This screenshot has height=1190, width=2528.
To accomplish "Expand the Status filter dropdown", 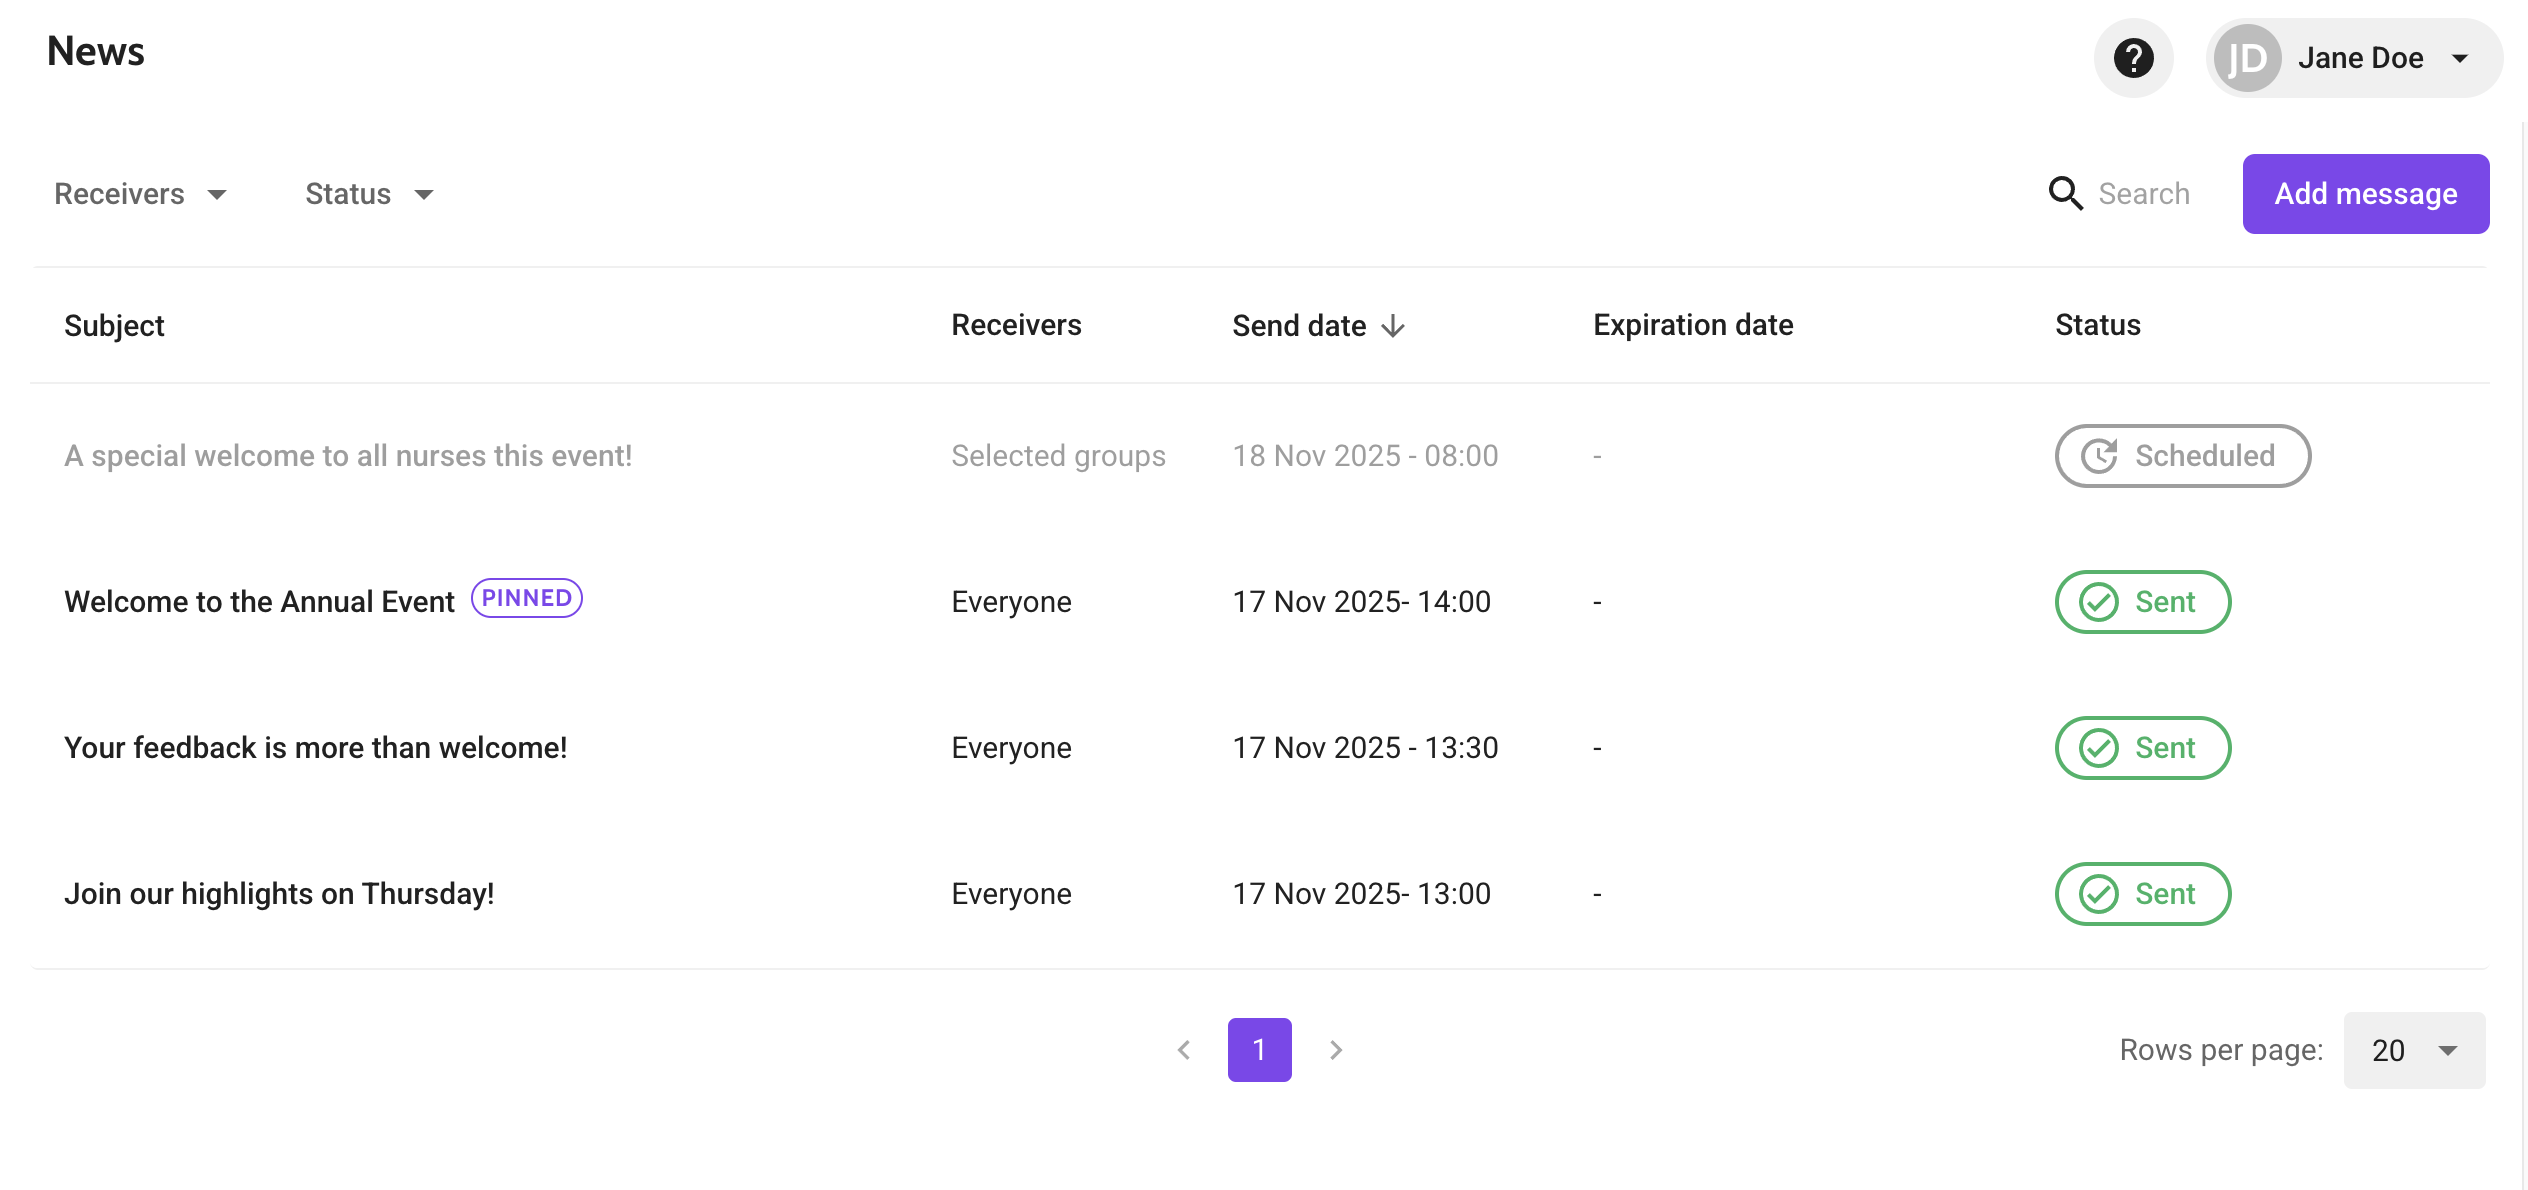I will (x=369, y=194).
